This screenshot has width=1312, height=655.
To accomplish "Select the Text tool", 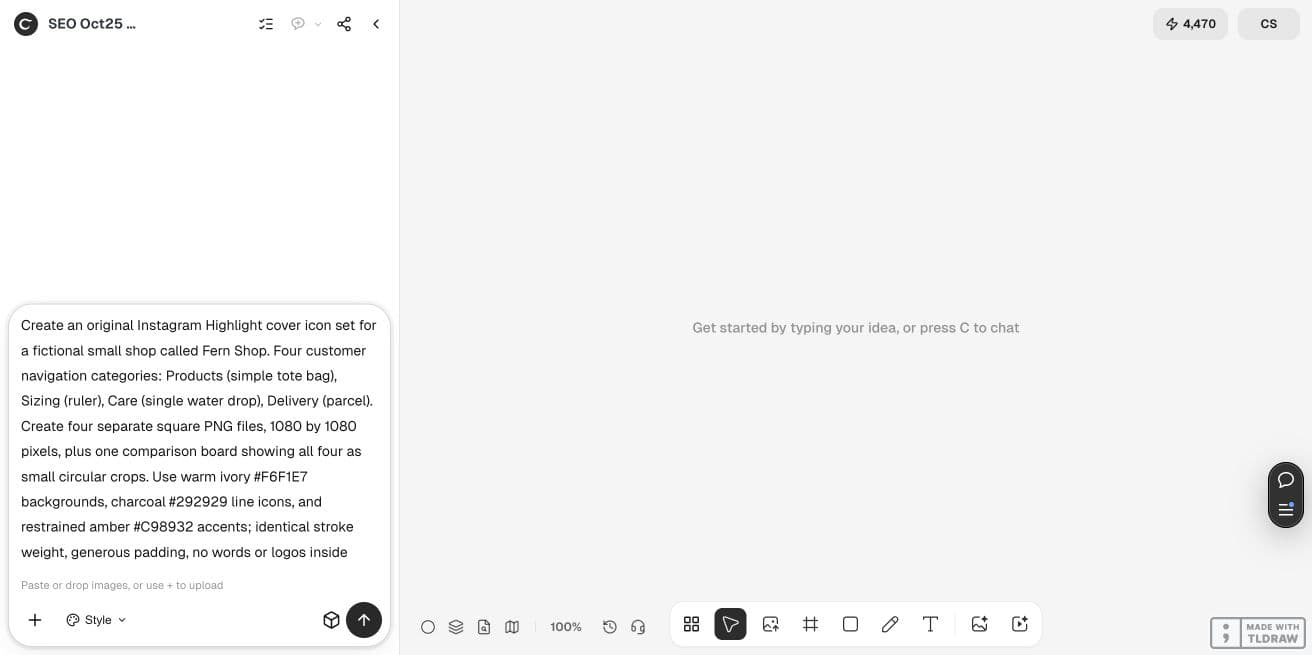I will 930,624.
